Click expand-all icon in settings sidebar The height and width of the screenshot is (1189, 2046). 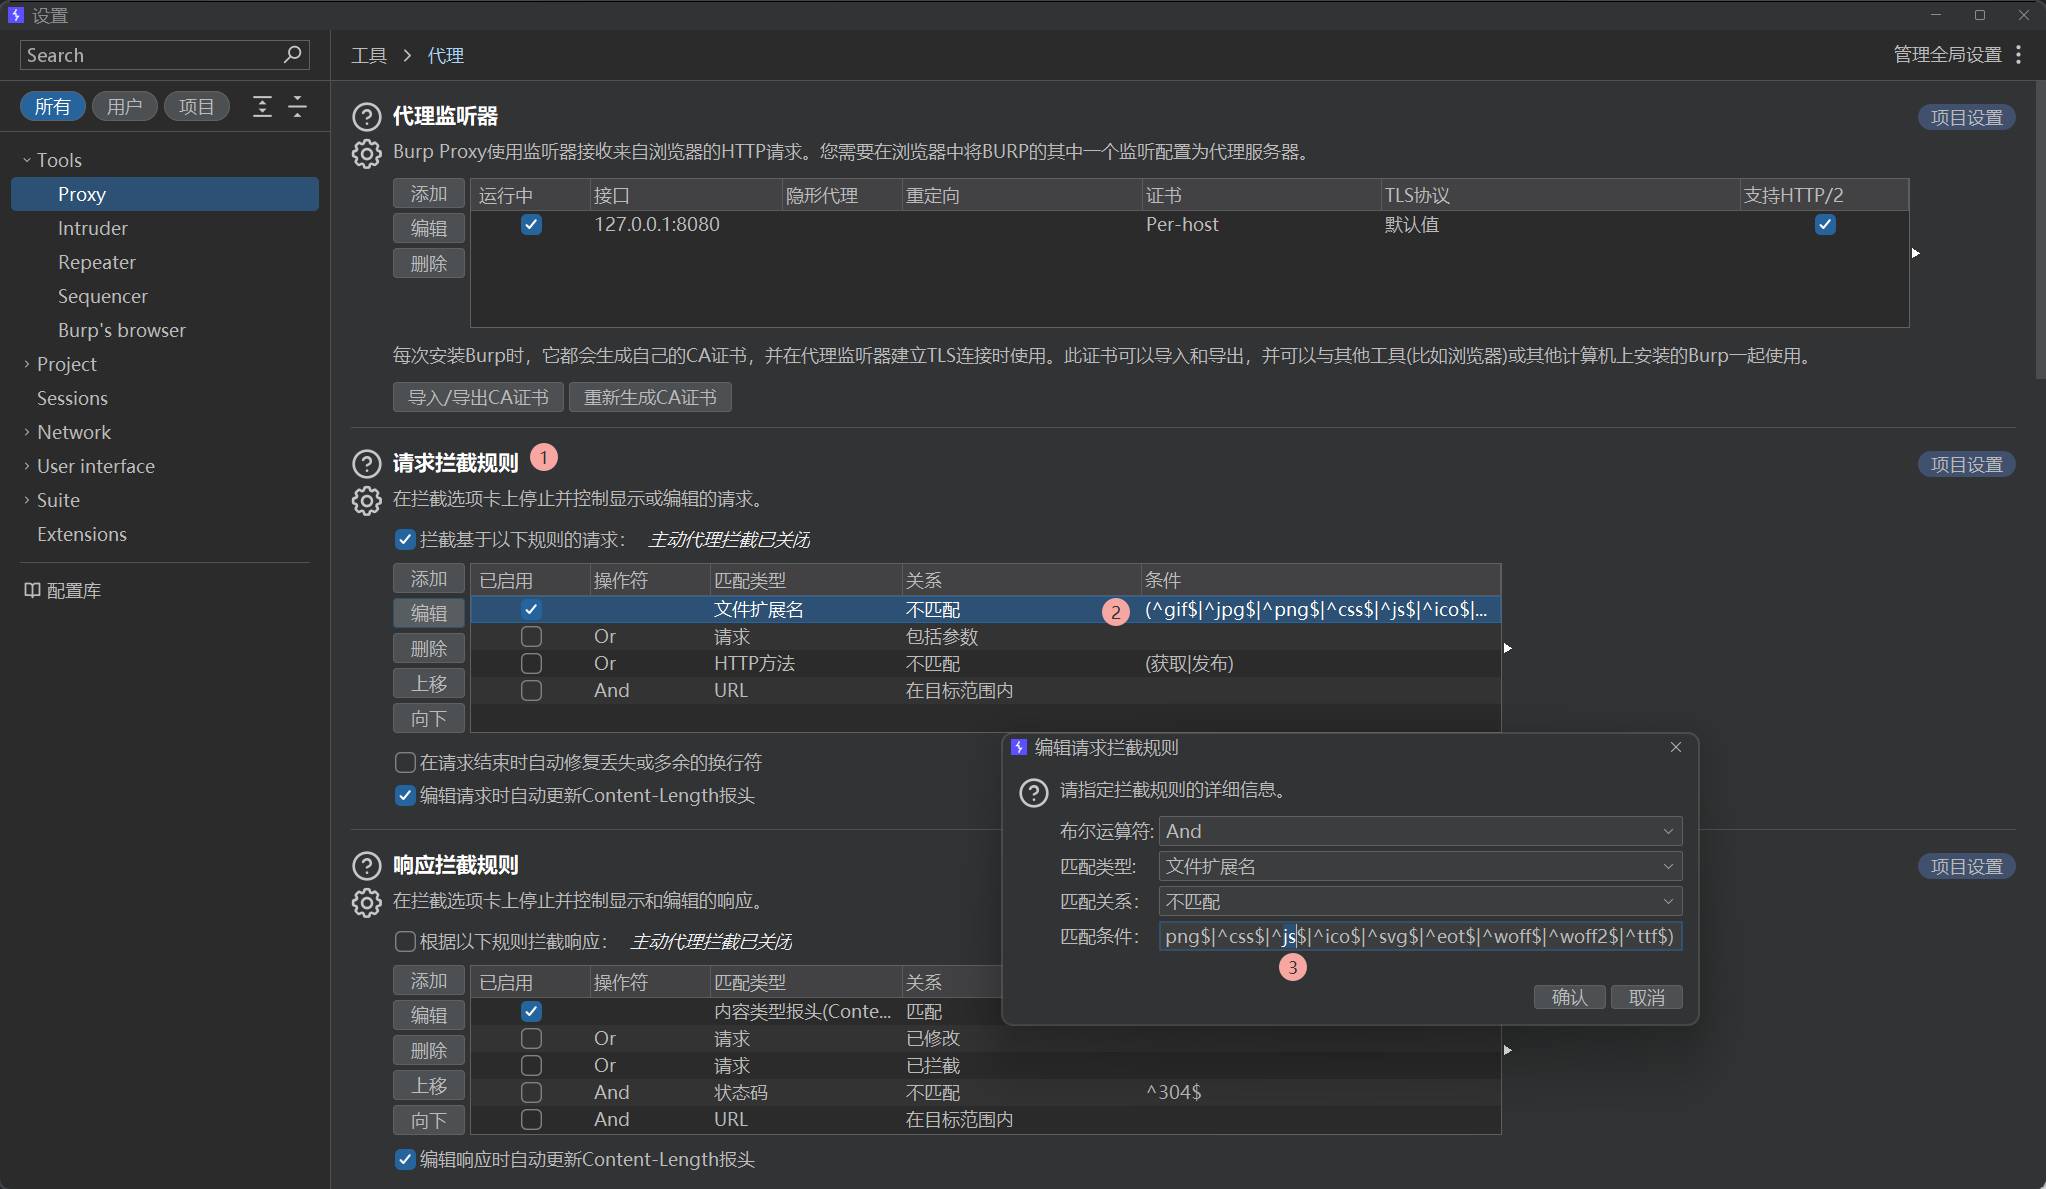262,107
